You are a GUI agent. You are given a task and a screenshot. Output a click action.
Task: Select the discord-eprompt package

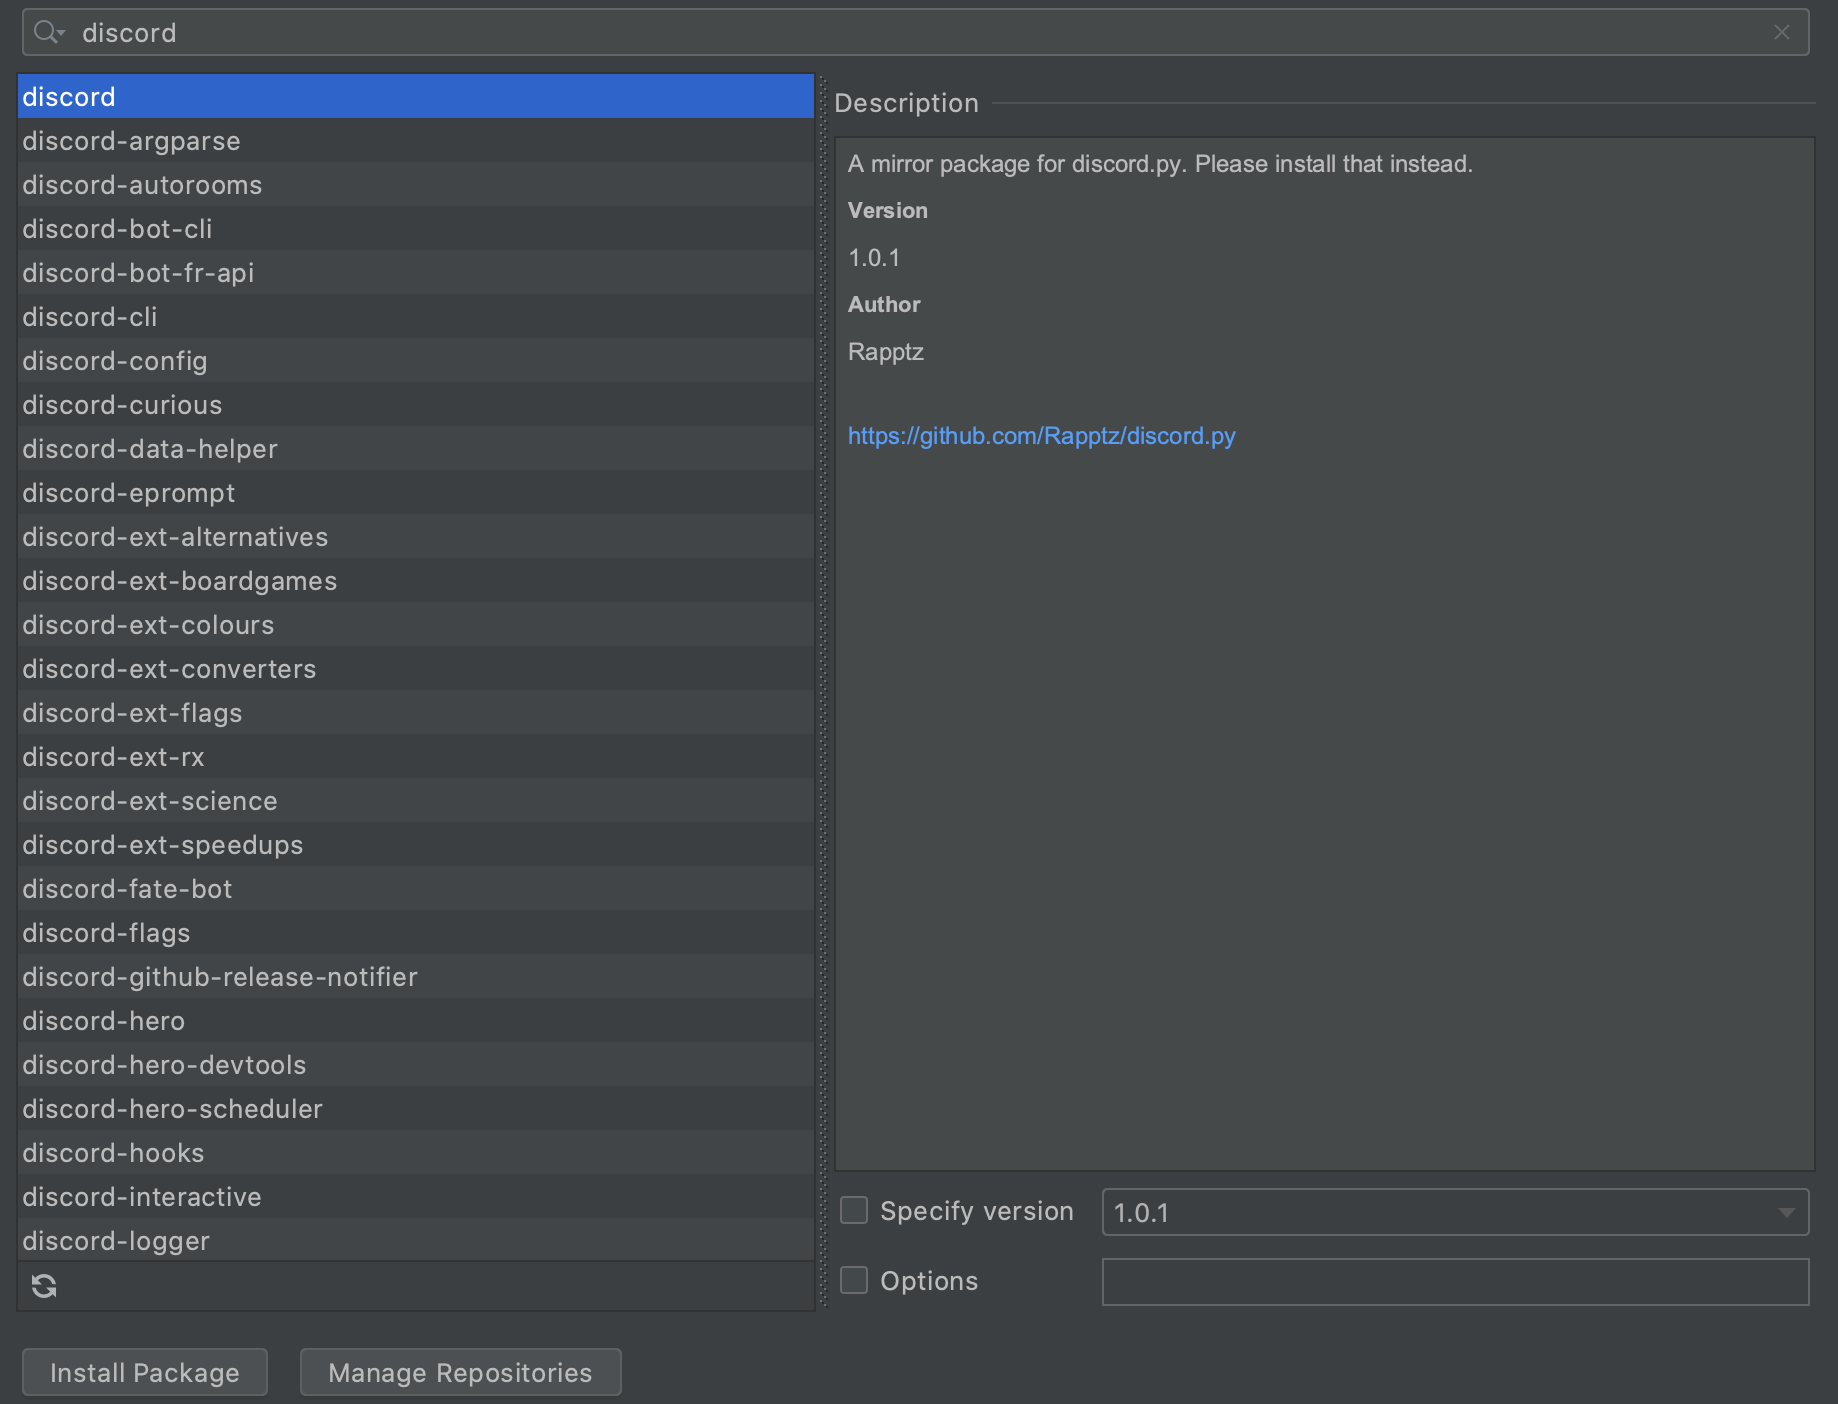click(x=415, y=492)
